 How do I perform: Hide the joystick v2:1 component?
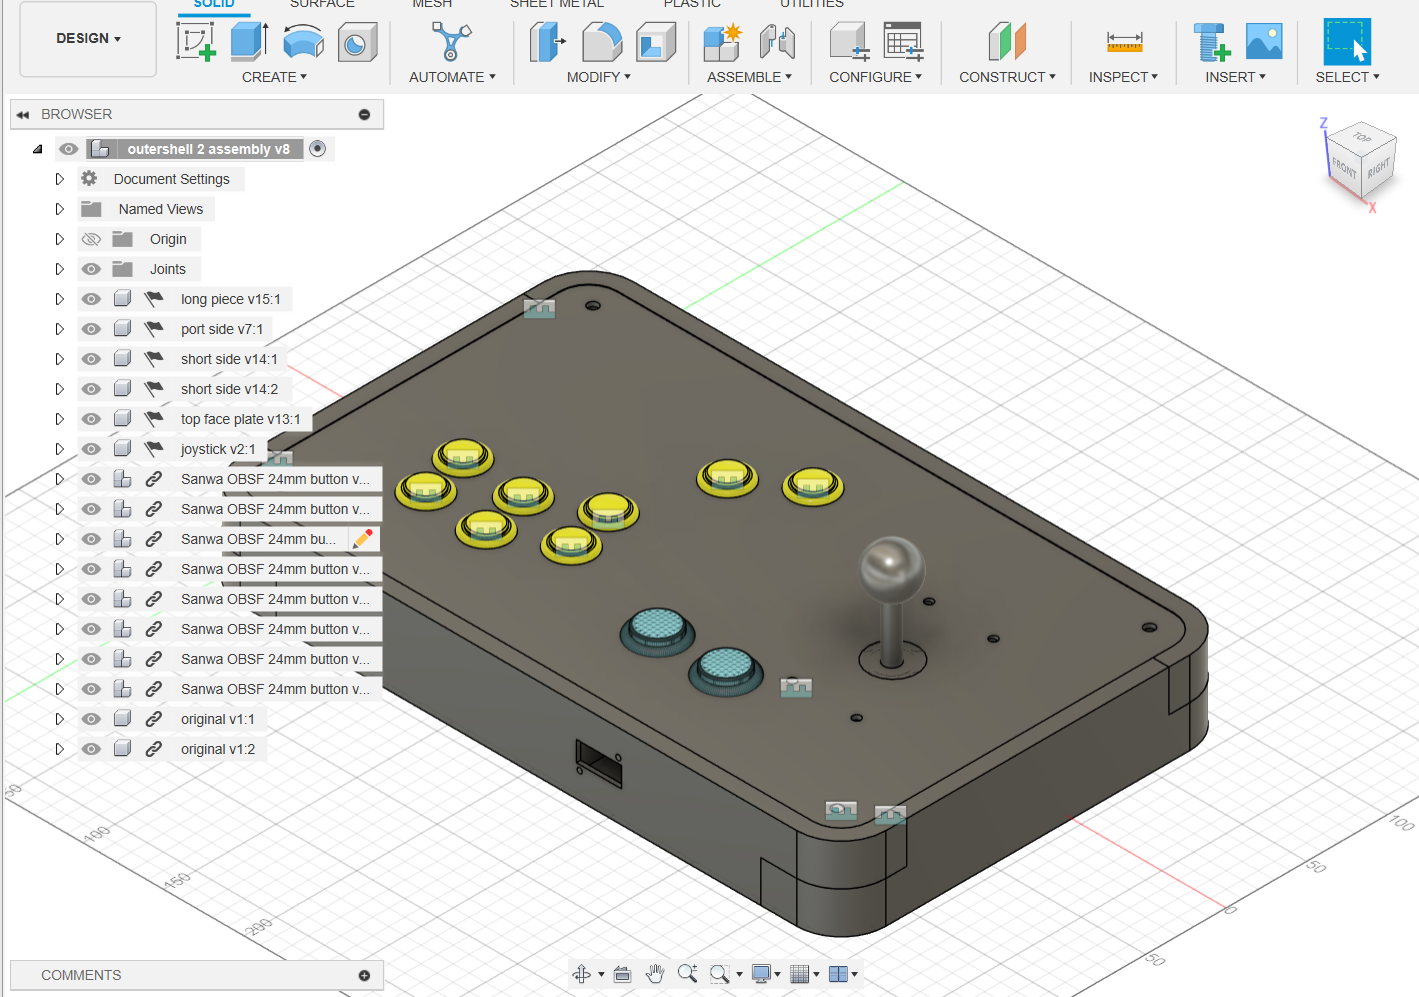pos(90,448)
